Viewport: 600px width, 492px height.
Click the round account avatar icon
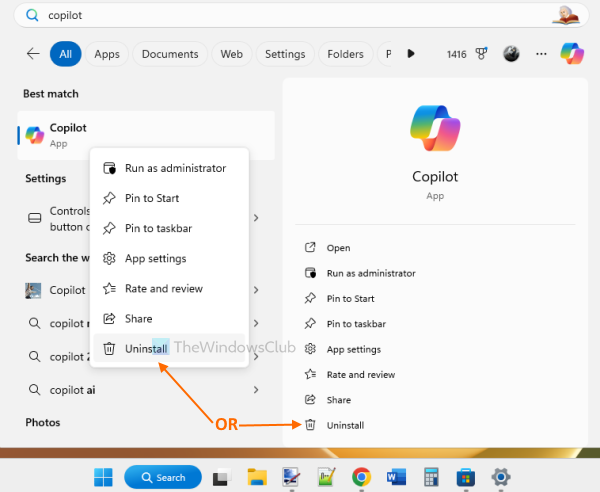[511, 54]
